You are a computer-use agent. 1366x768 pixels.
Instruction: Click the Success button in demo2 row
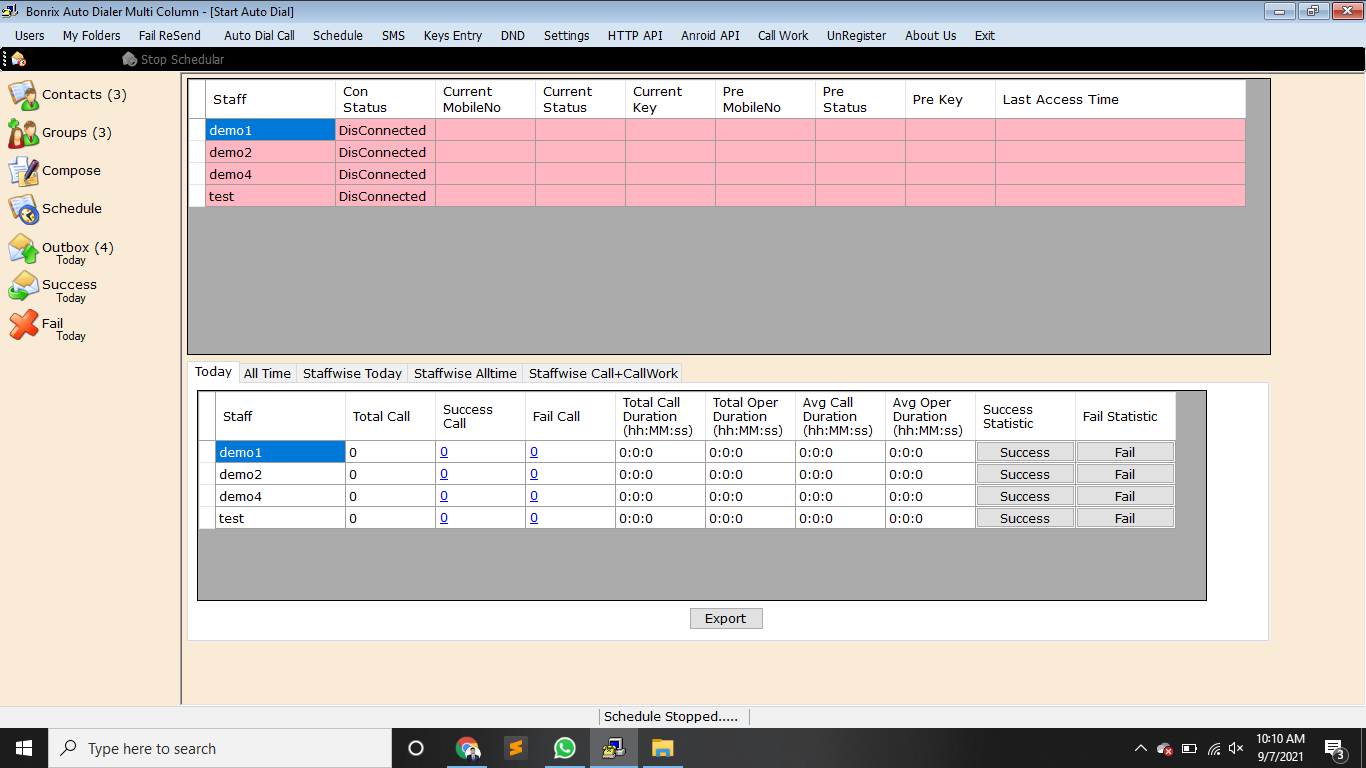(x=1025, y=475)
